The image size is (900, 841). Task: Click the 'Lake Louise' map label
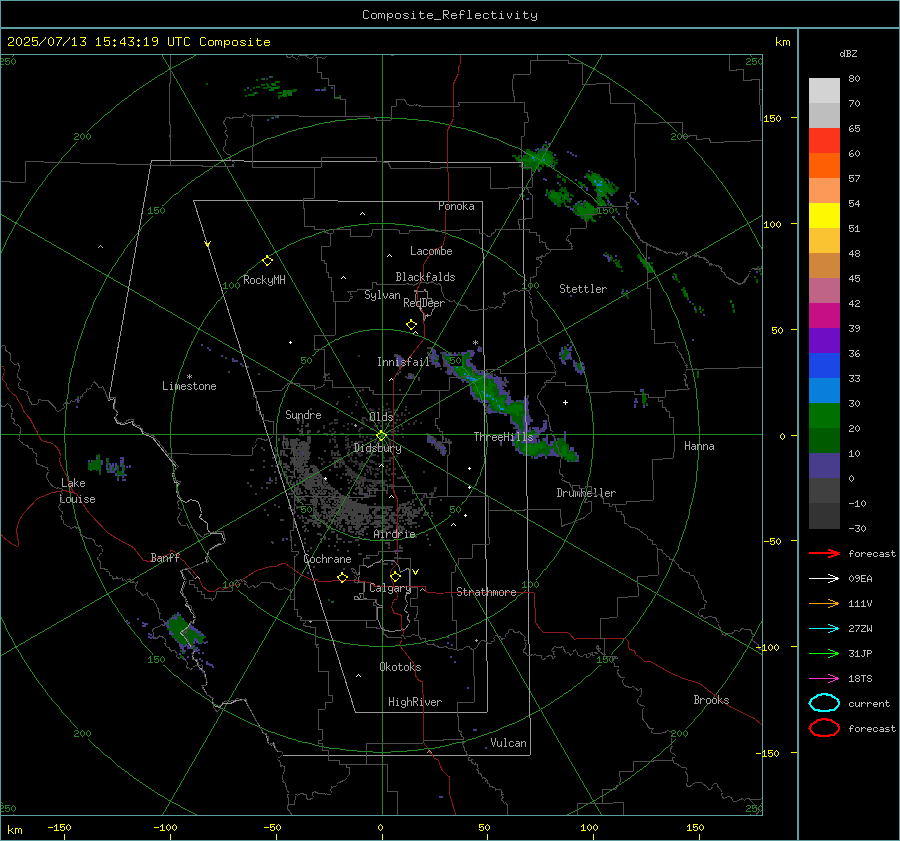(x=78, y=491)
